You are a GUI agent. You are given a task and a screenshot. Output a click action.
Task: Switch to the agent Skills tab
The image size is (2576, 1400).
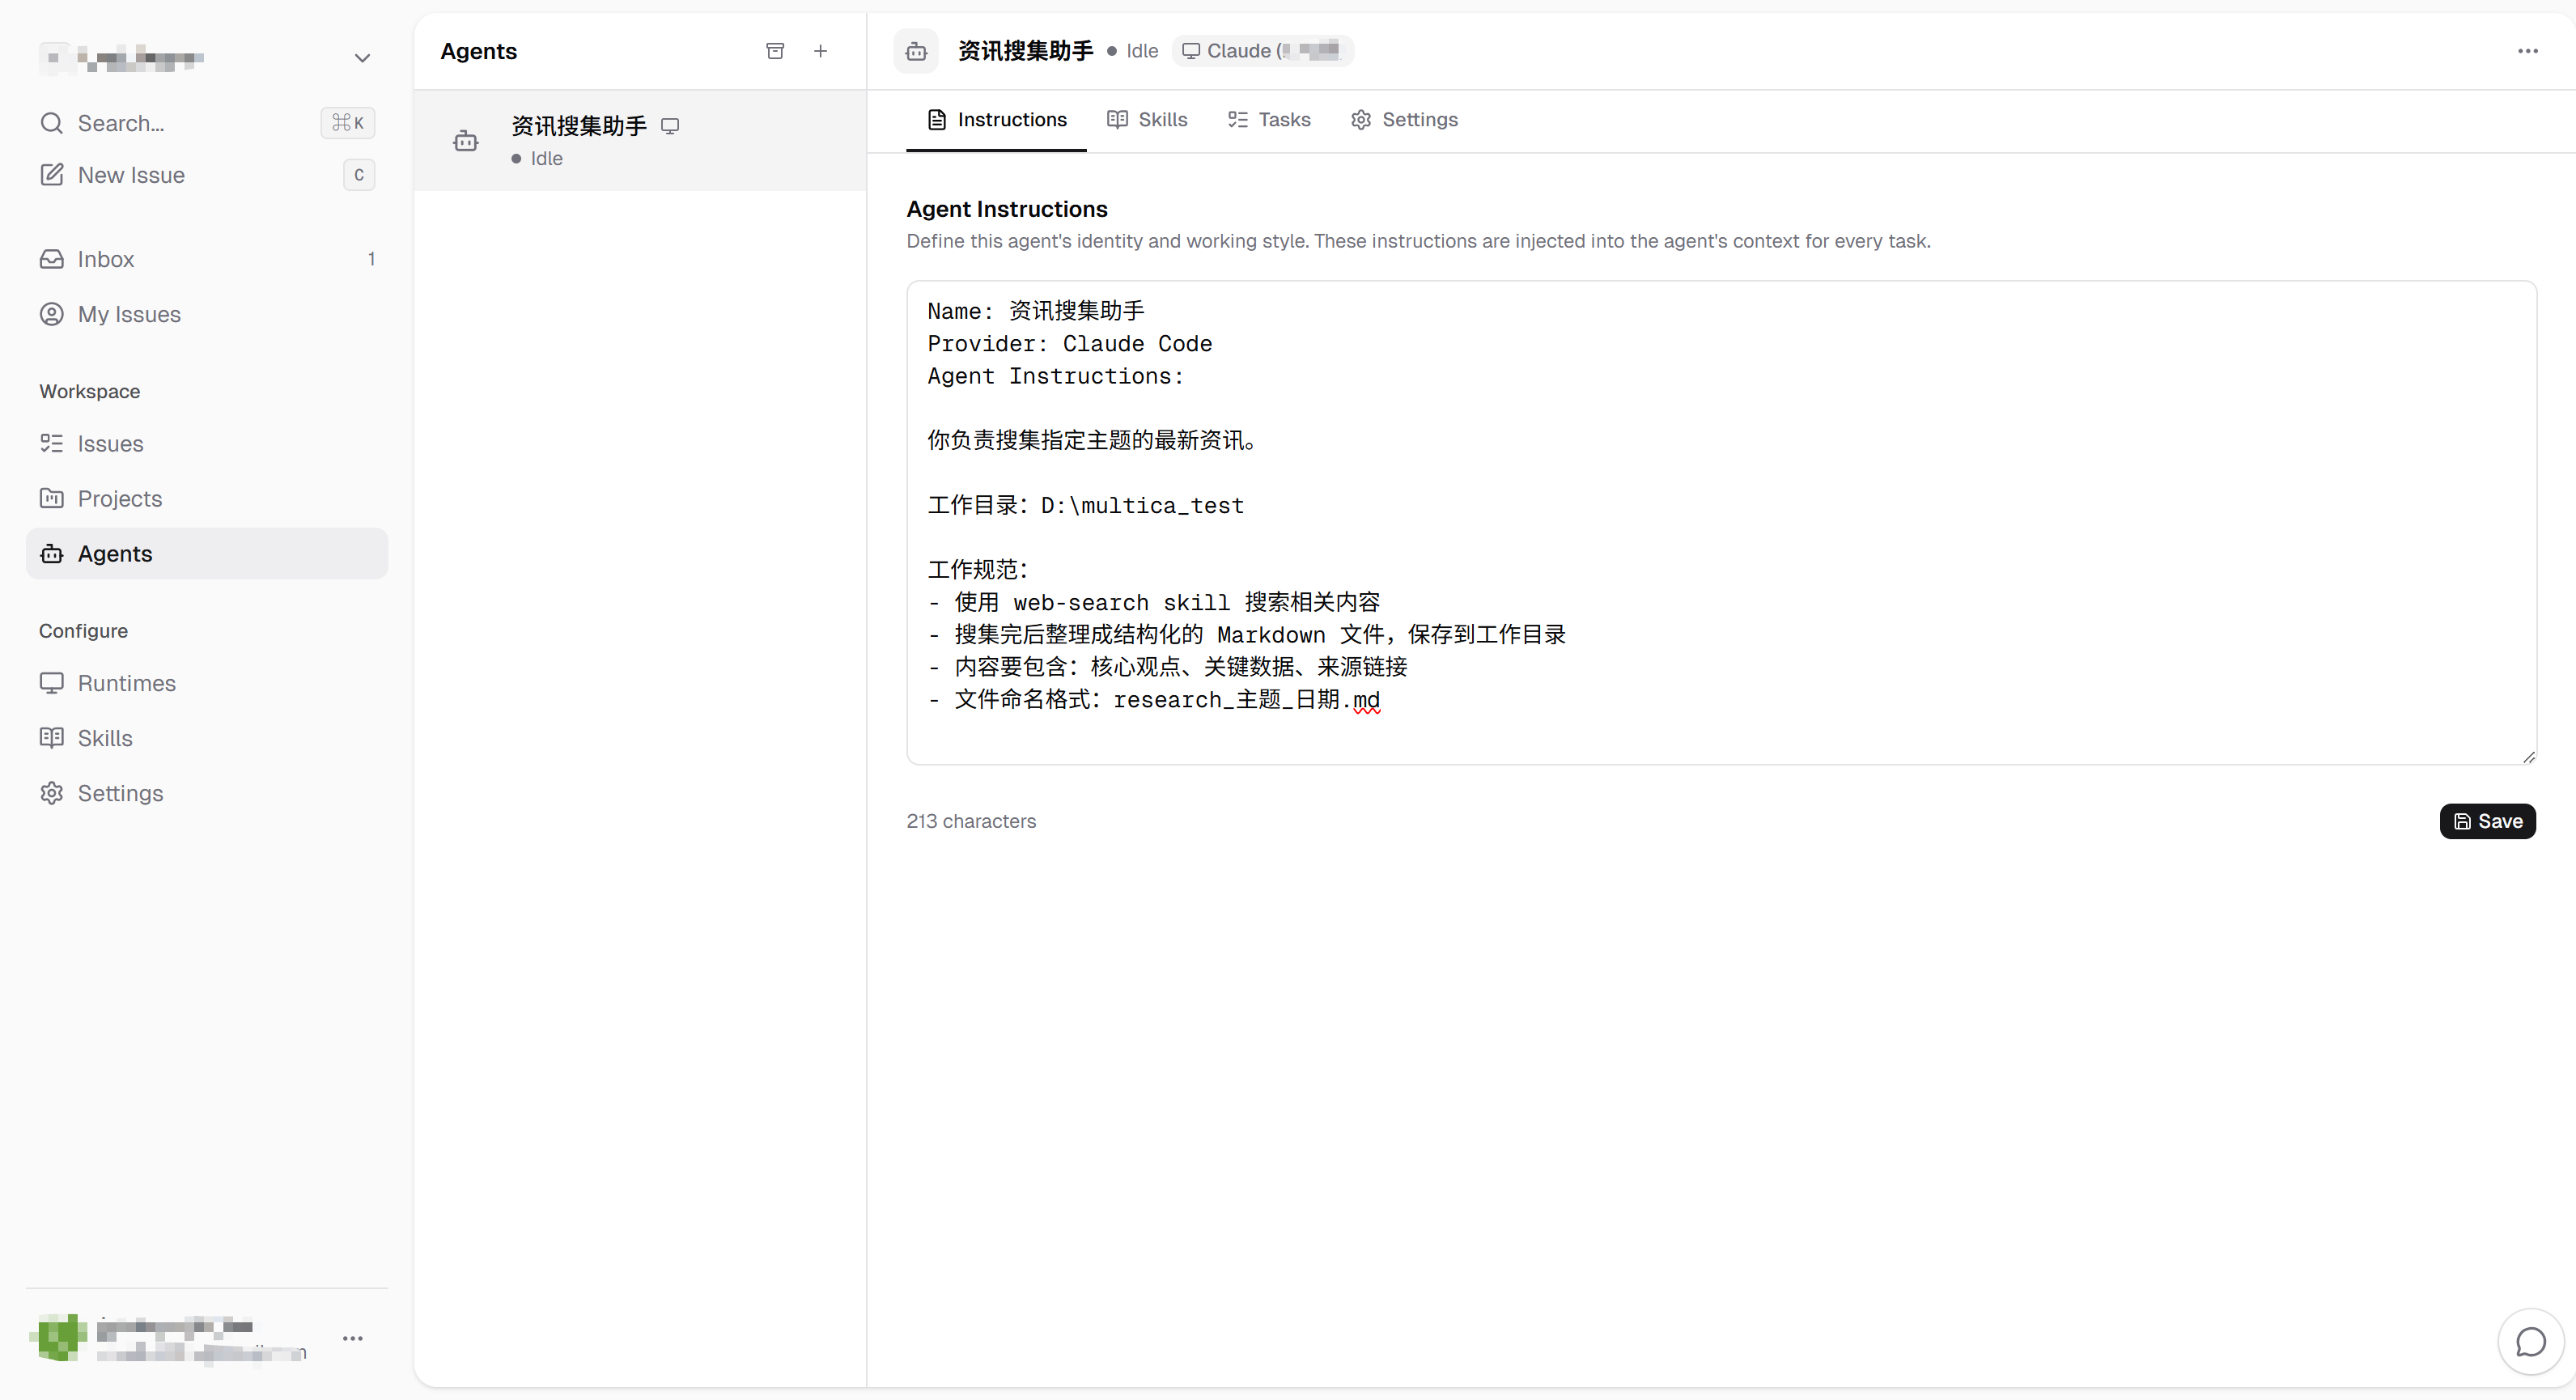point(1147,120)
